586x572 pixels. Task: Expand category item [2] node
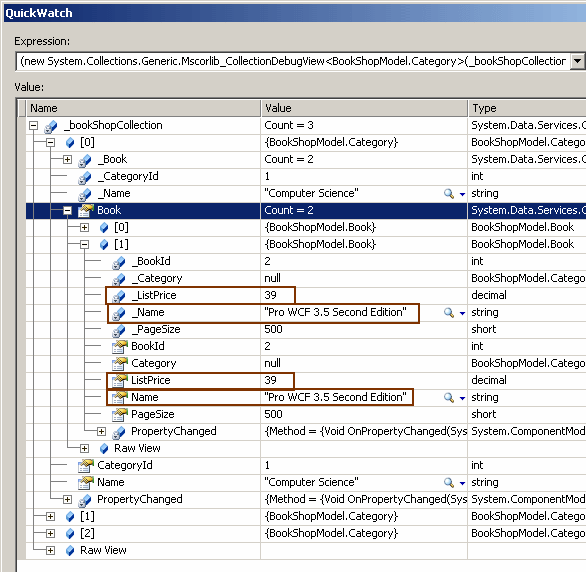click(x=50, y=534)
